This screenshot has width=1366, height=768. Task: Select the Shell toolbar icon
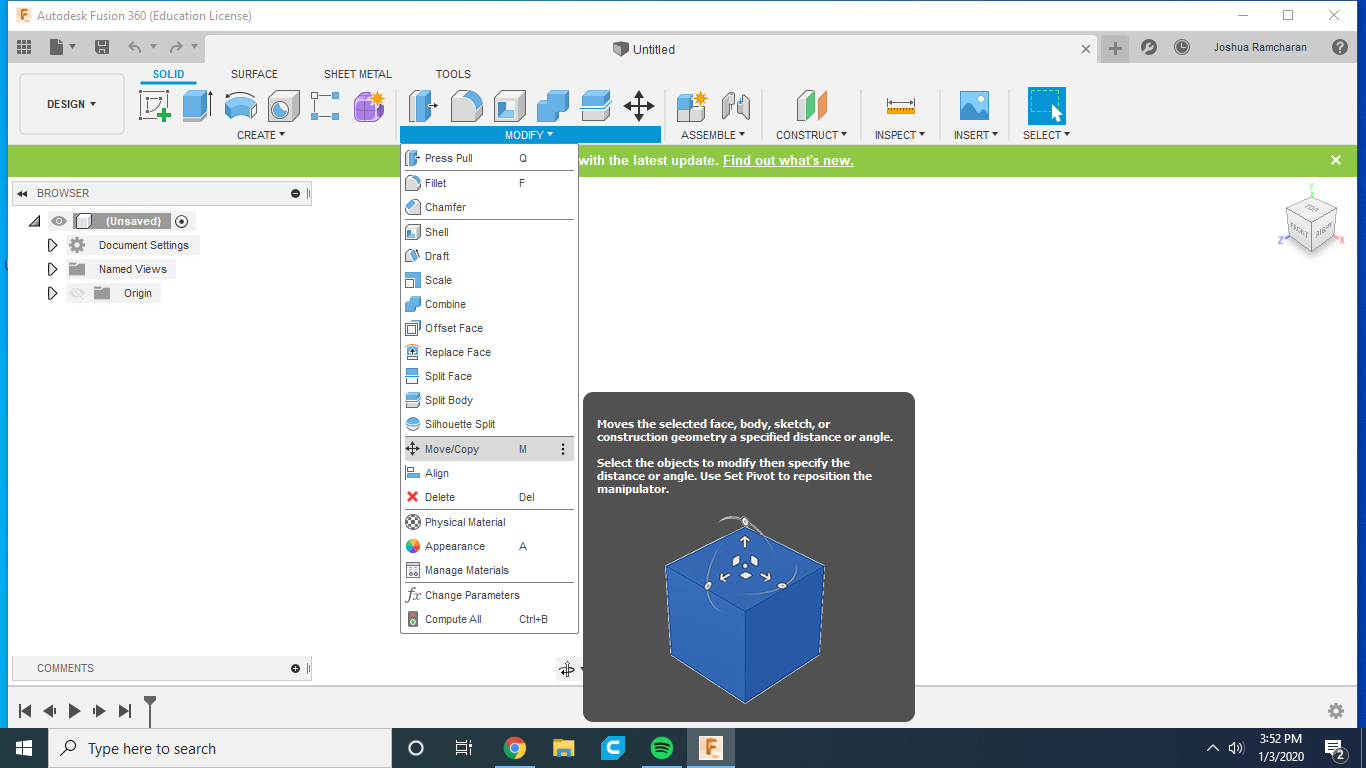point(509,105)
